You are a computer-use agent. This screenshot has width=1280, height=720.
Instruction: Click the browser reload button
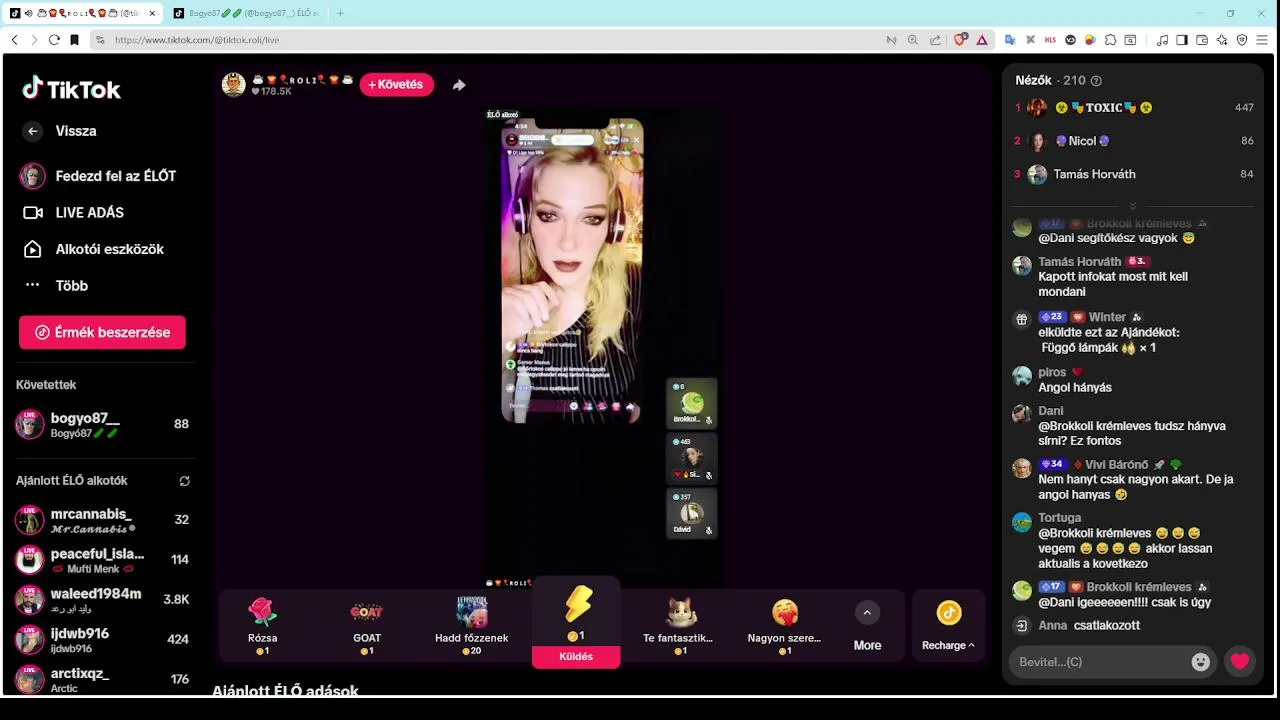click(x=54, y=40)
